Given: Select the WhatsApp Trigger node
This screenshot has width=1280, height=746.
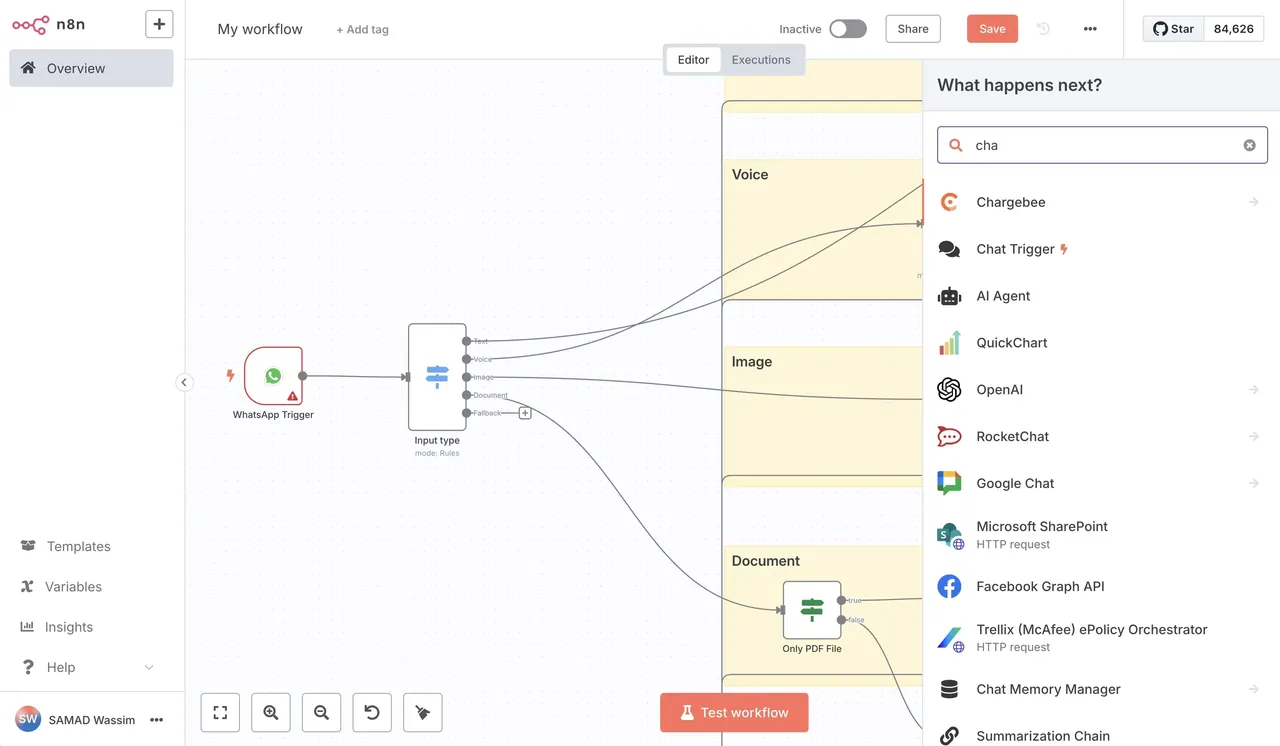Looking at the screenshot, I should (x=273, y=376).
